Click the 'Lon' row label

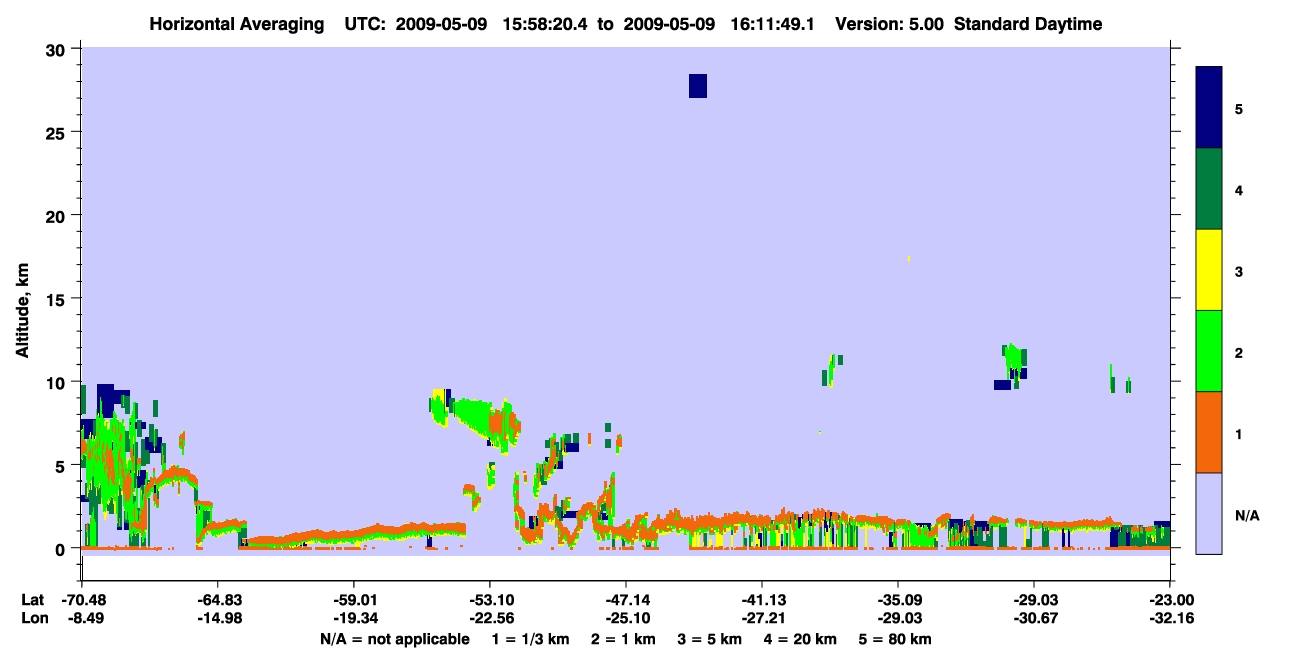point(33,619)
